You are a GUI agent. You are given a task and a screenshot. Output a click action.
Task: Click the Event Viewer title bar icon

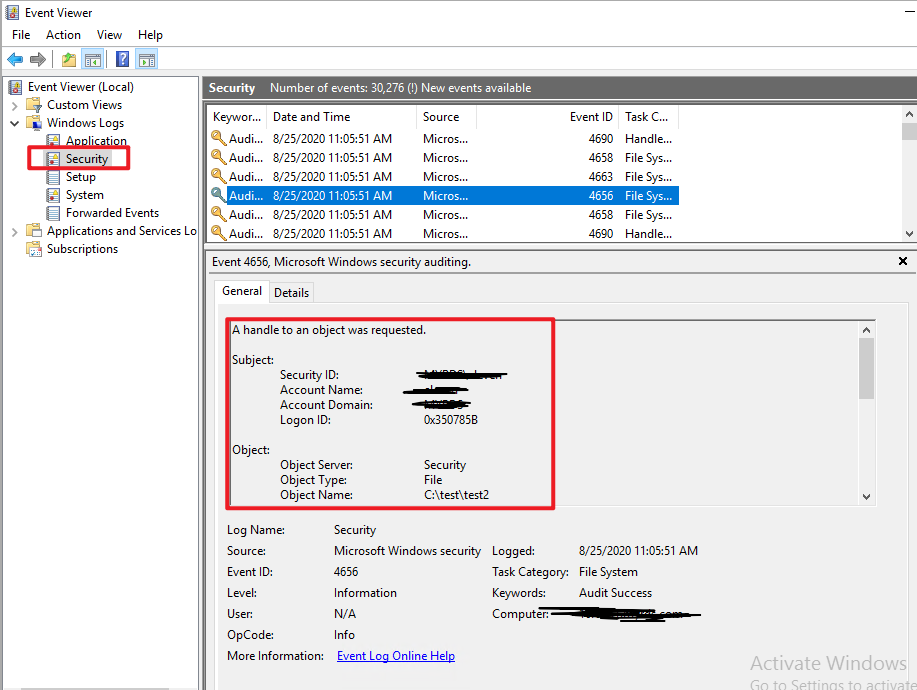point(12,12)
